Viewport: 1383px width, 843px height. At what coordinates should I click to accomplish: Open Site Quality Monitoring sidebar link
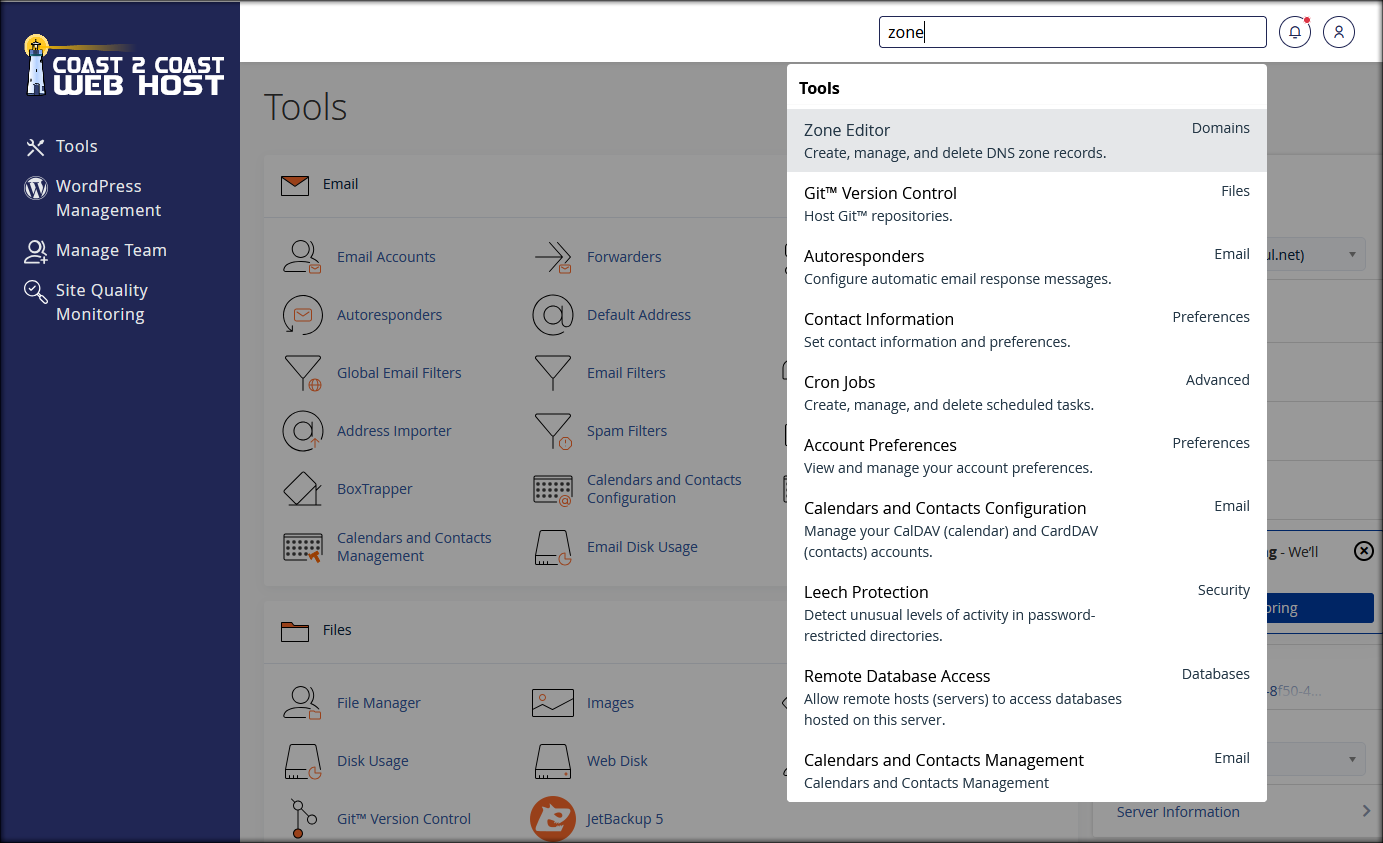101,302
